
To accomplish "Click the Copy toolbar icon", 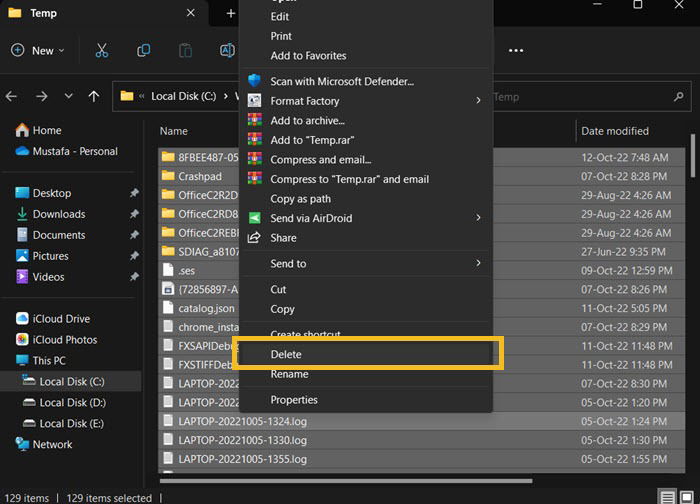I will (143, 50).
